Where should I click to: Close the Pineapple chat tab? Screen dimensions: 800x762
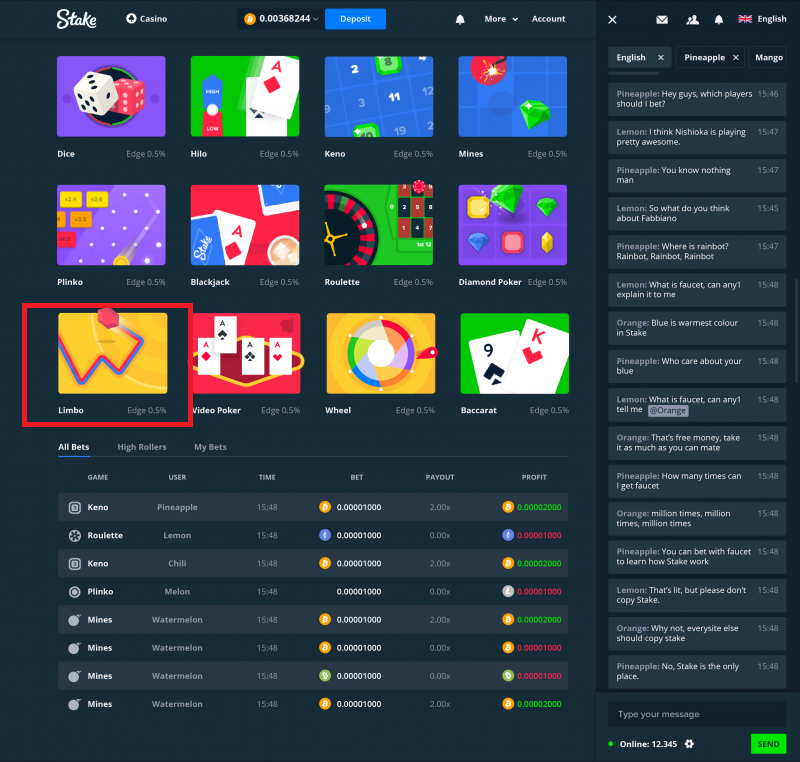coord(736,58)
